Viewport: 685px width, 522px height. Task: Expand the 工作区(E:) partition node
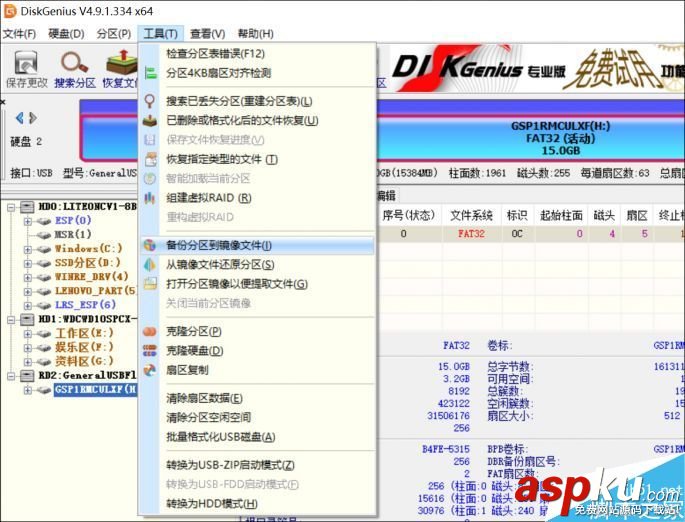(28, 334)
